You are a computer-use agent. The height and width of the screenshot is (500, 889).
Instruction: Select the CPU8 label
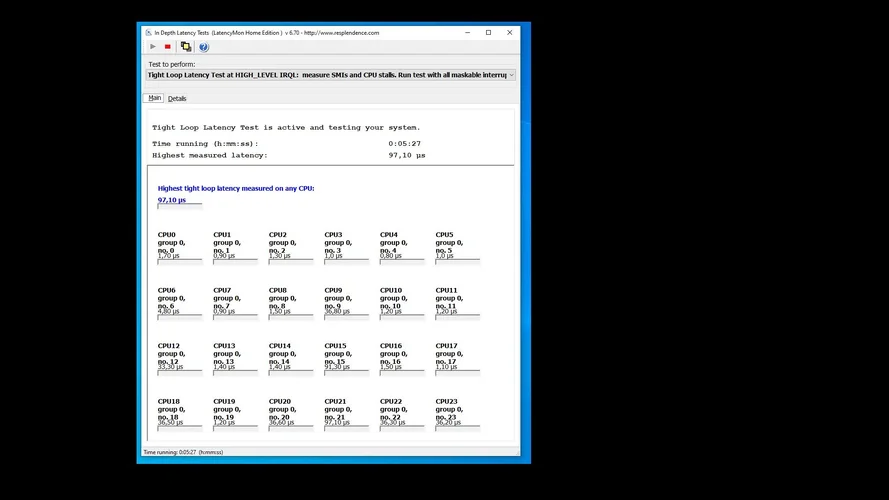pos(278,290)
